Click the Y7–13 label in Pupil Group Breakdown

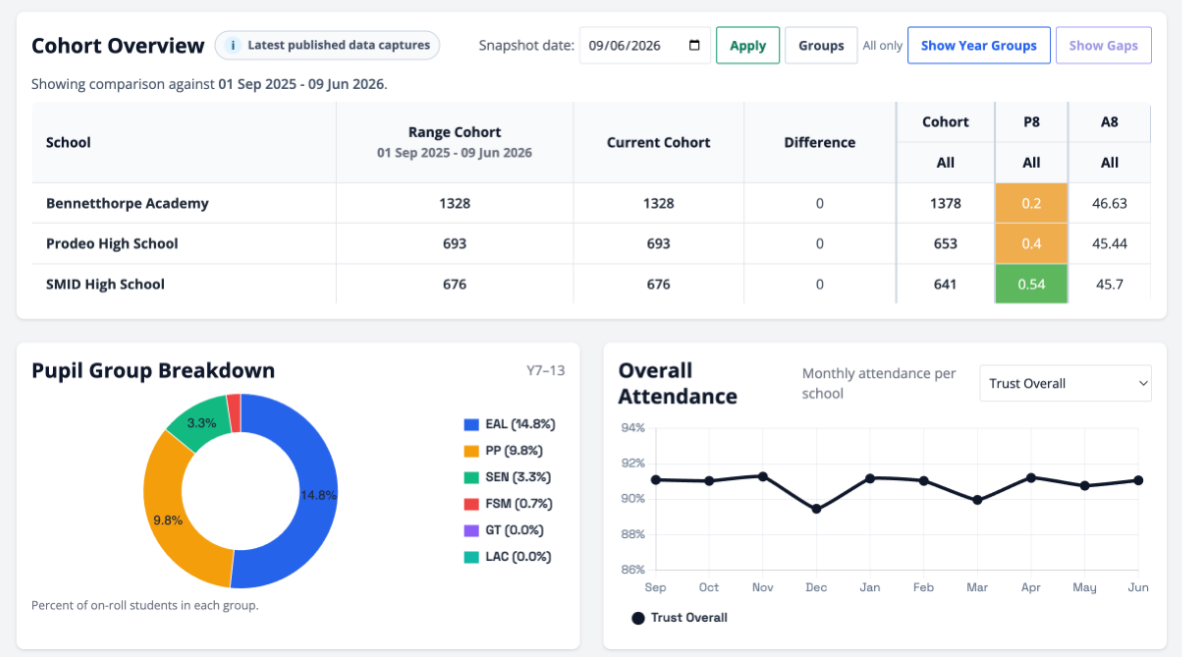545,370
